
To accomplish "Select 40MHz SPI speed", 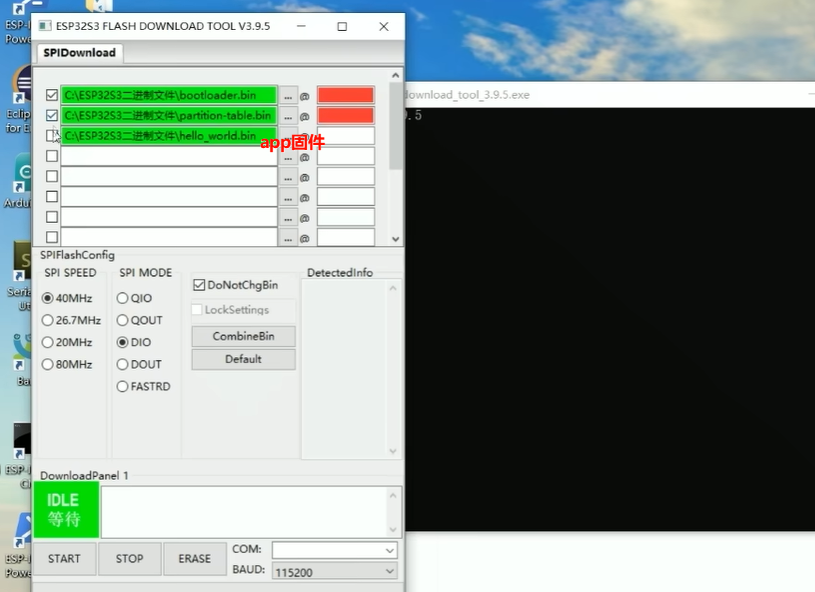I will click(47, 298).
